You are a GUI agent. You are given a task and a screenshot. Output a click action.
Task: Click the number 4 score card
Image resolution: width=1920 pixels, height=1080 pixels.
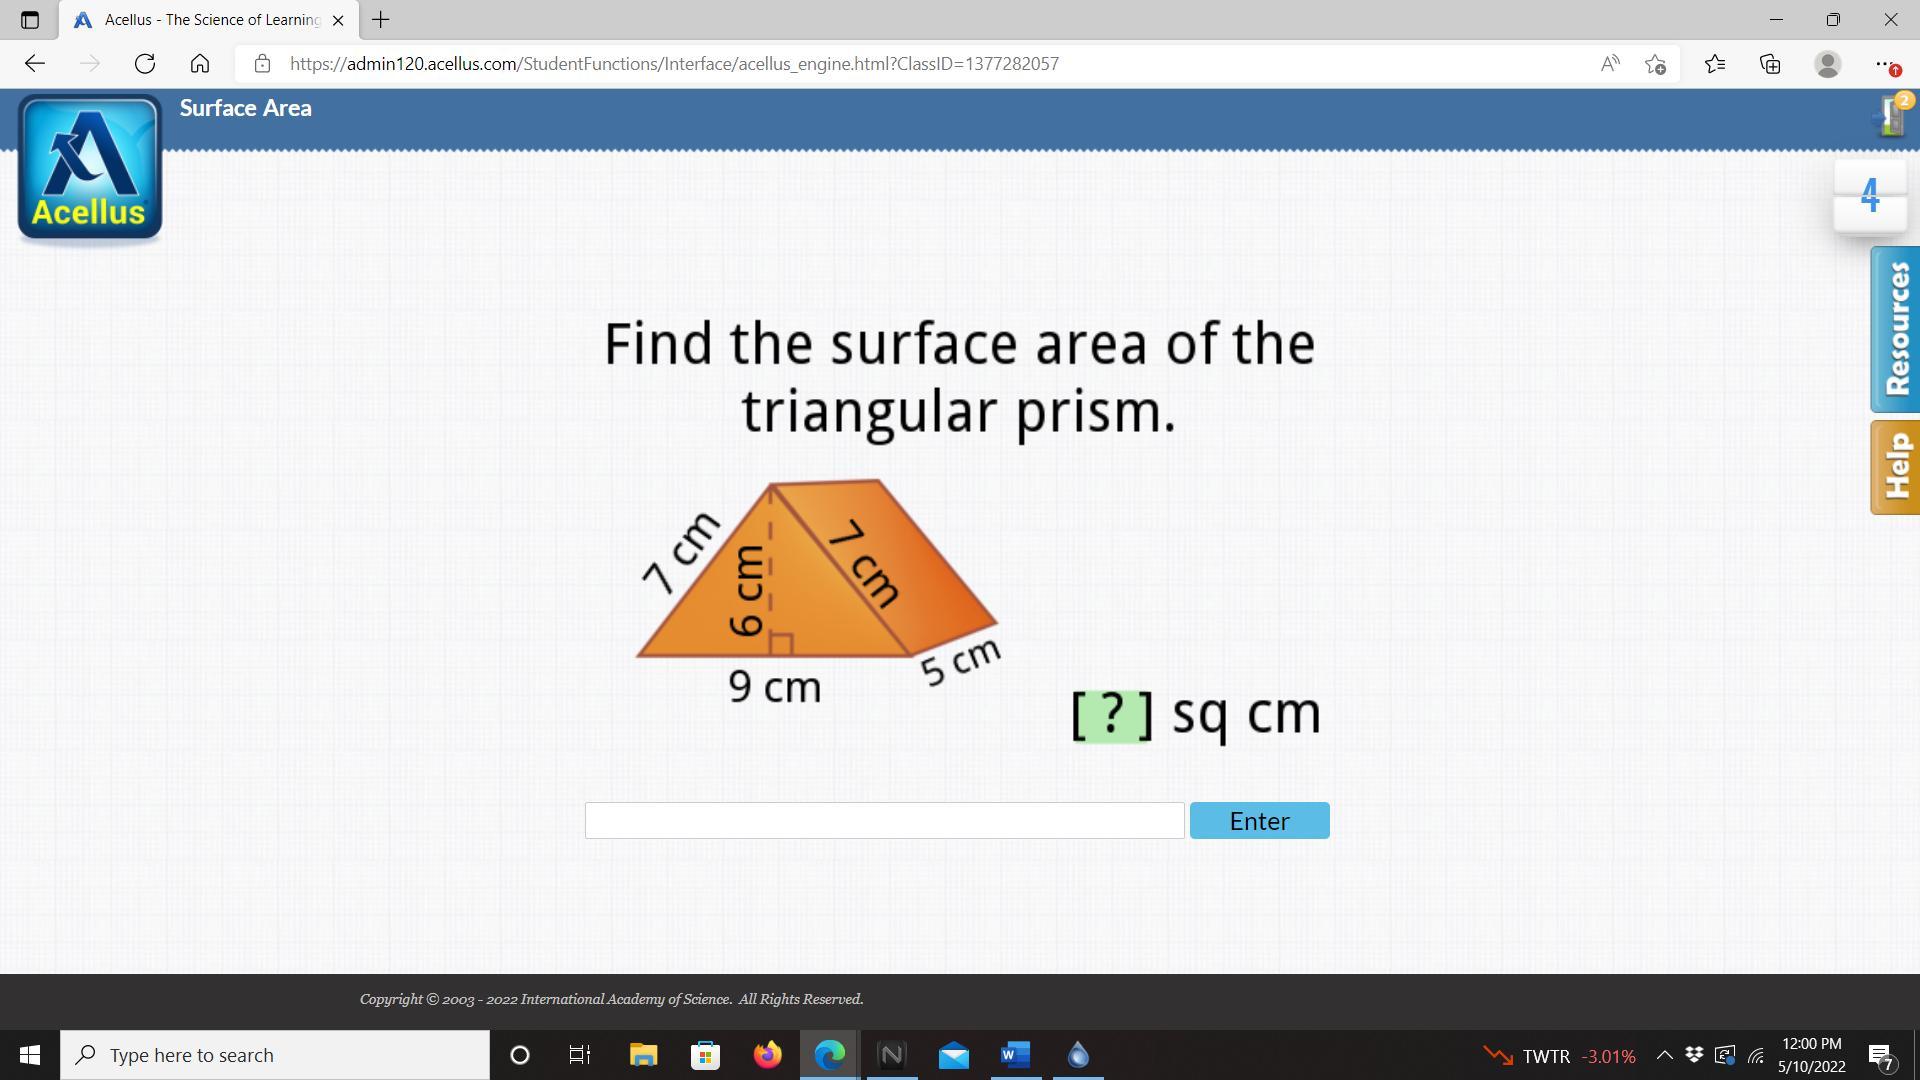1869,196
